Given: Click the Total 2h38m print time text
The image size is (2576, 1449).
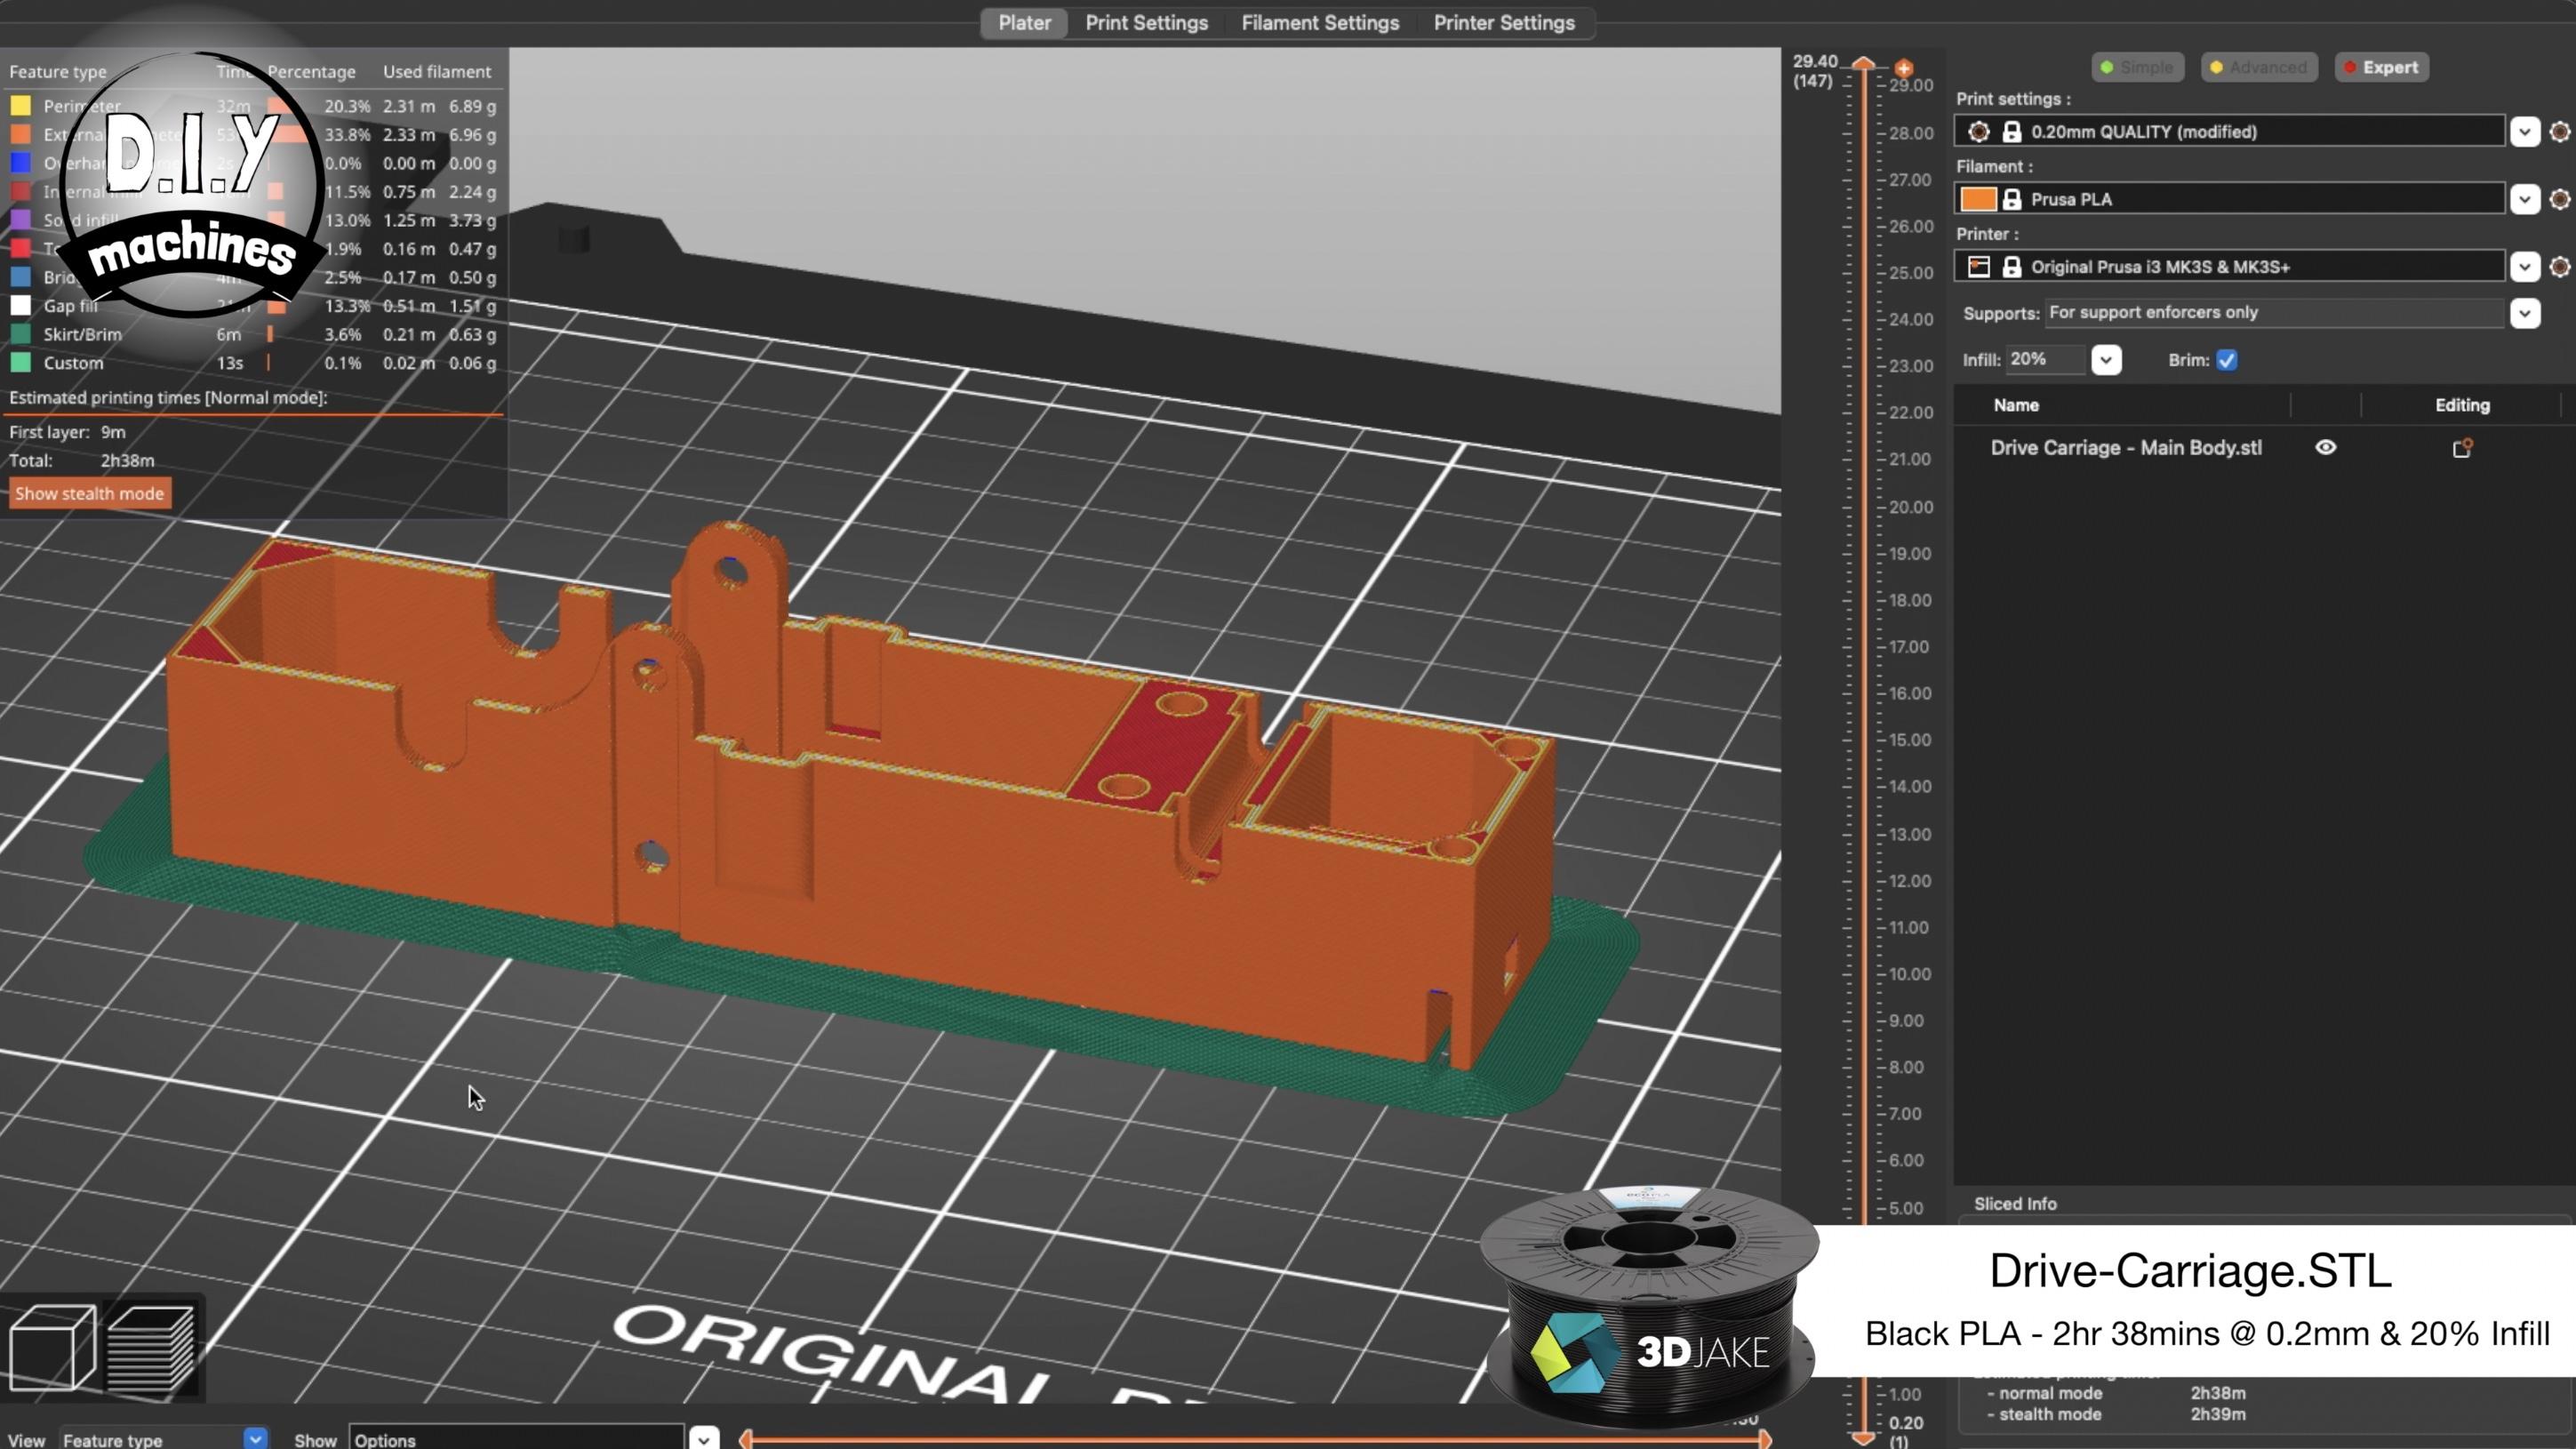Looking at the screenshot, I should [x=127, y=461].
